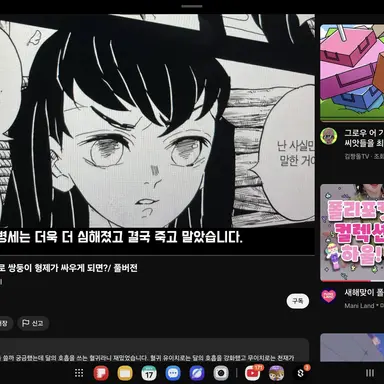Open the YouTube app in taskbar

(x=253, y=373)
